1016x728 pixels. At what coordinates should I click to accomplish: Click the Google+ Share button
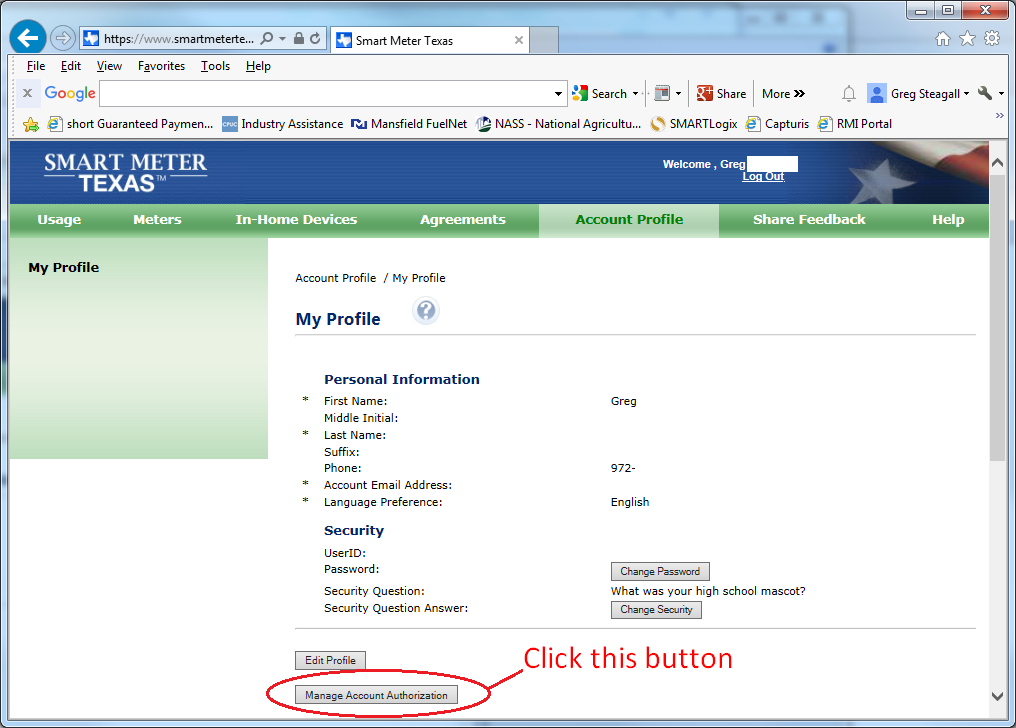coord(722,93)
